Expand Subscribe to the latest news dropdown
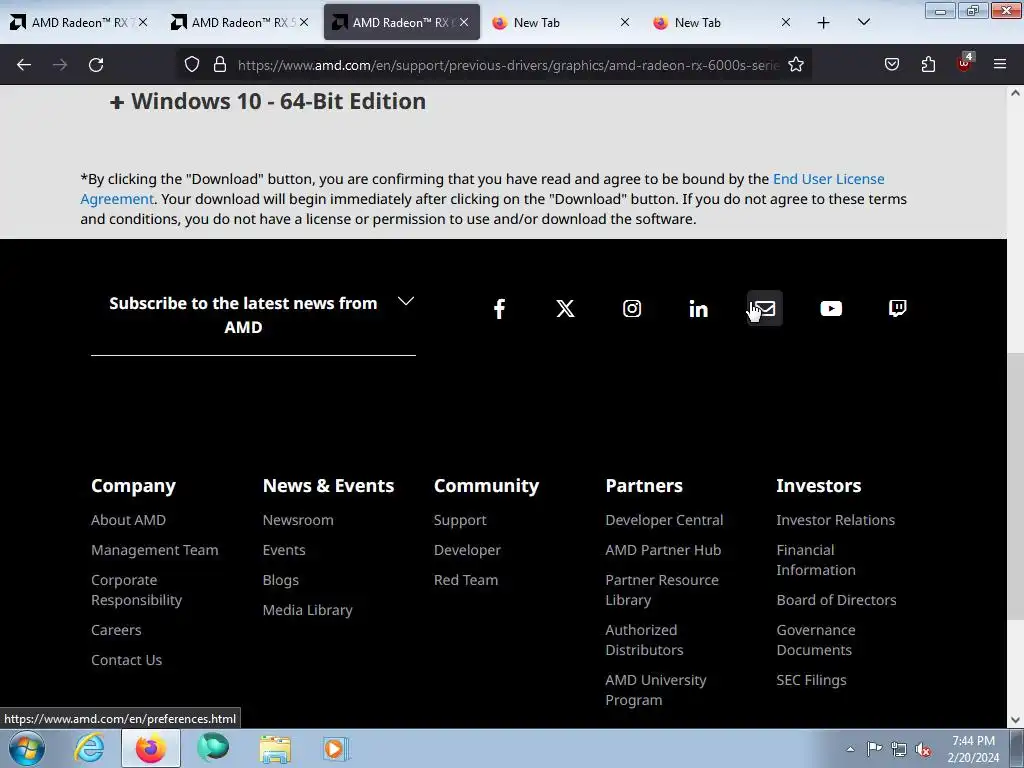 click(406, 301)
